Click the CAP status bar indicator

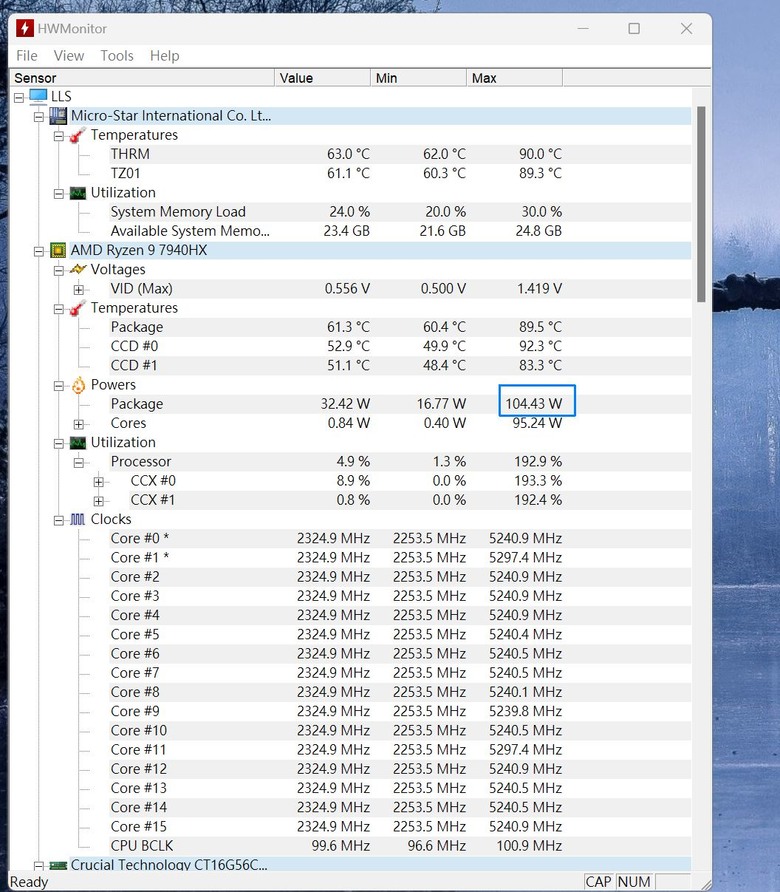tap(599, 882)
